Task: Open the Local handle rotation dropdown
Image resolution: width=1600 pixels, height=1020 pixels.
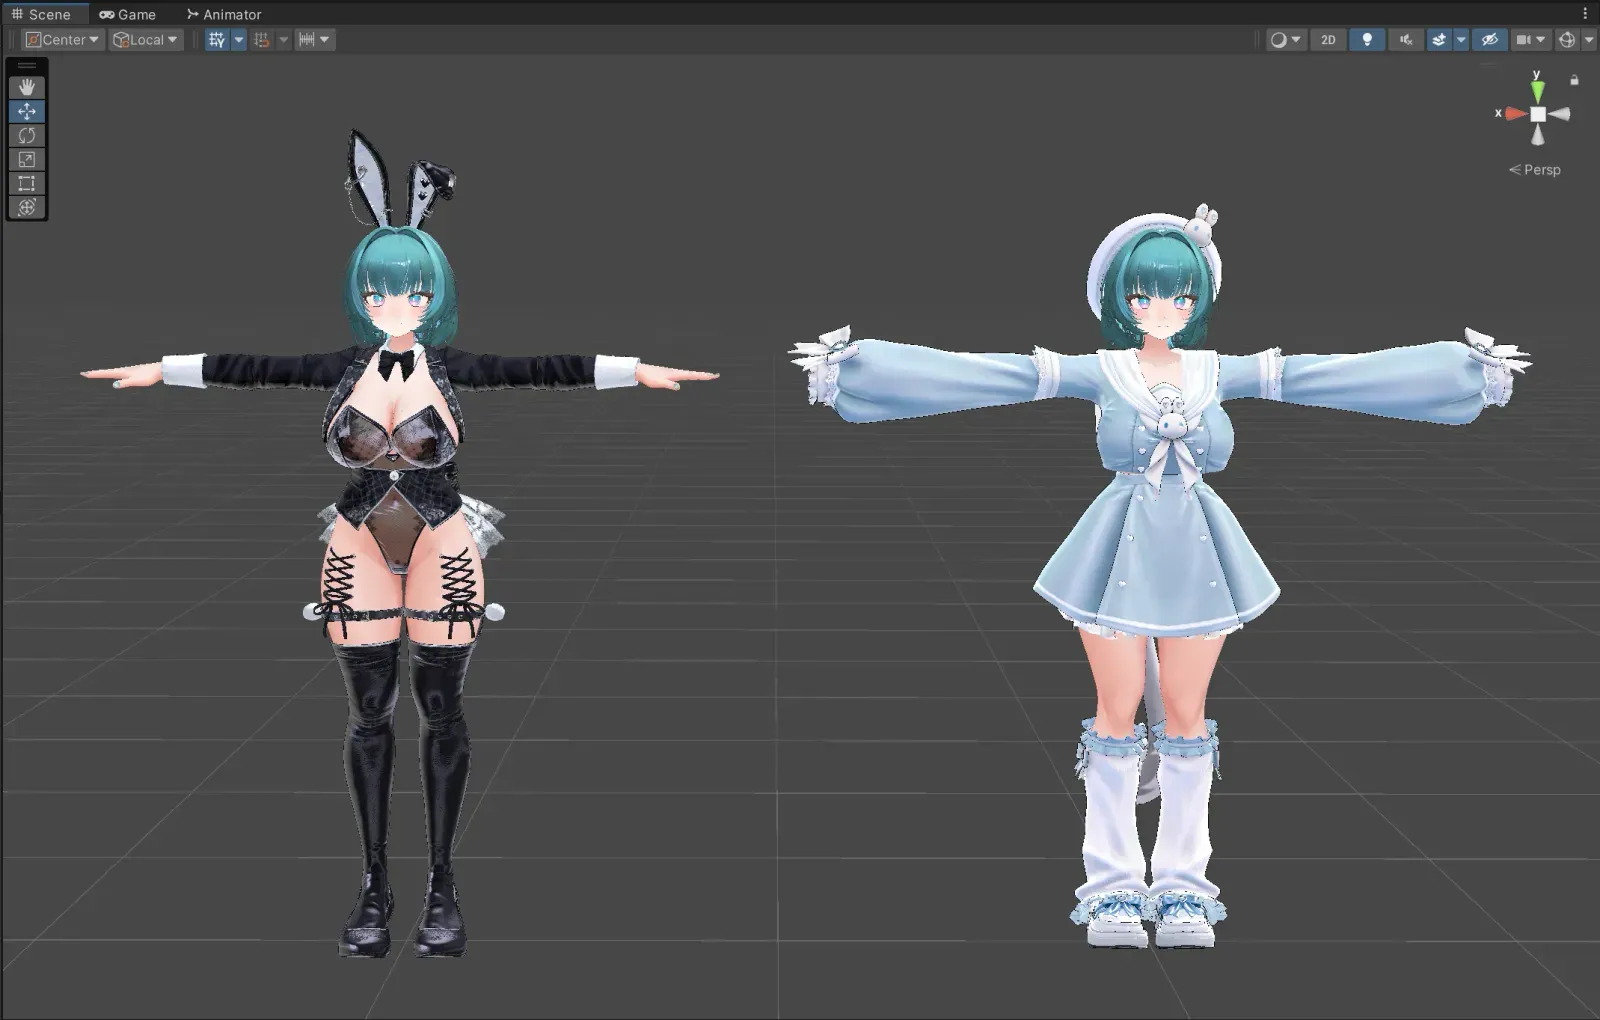Action: (146, 40)
